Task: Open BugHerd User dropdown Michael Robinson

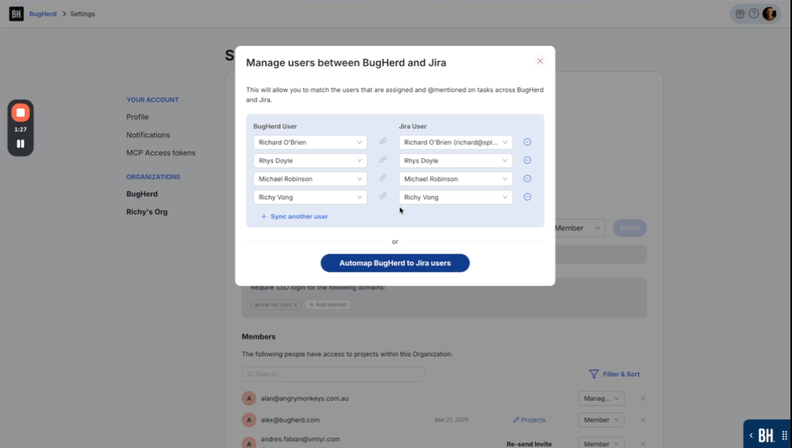Action: (310, 179)
